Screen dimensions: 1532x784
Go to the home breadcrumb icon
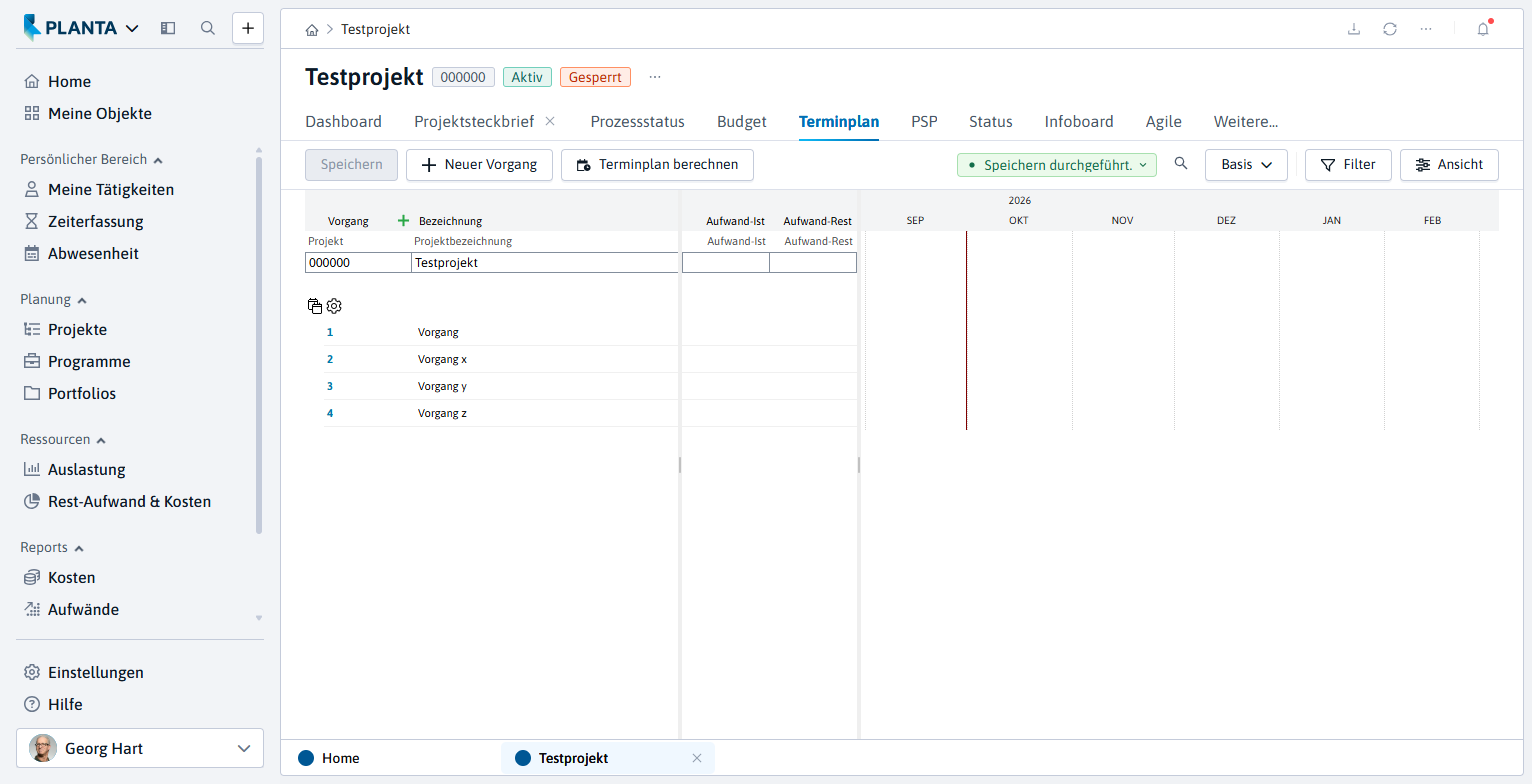point(312,30)
